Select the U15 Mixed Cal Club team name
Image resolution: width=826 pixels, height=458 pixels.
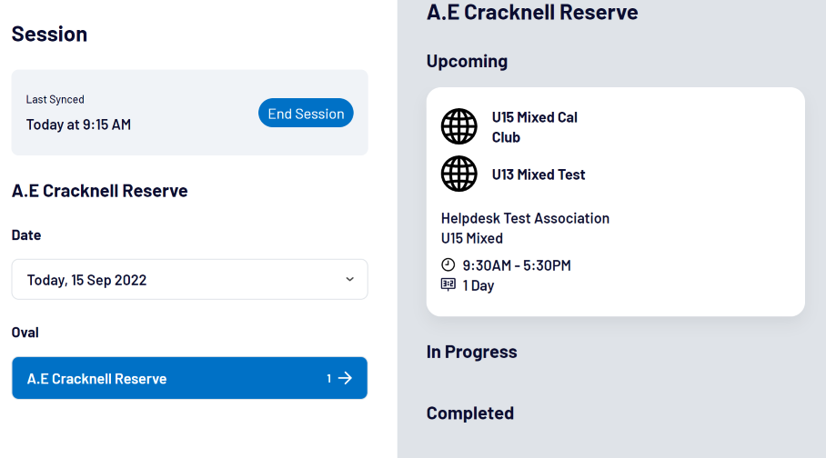(x=535, y=127)
